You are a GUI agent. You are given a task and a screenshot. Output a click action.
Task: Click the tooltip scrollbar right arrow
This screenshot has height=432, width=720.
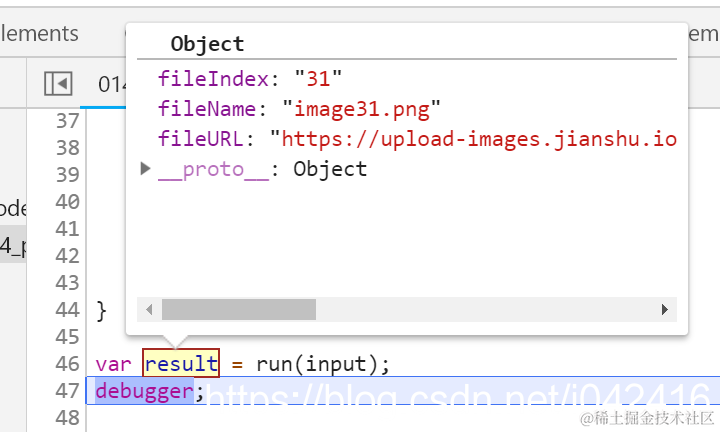point(664,309)
